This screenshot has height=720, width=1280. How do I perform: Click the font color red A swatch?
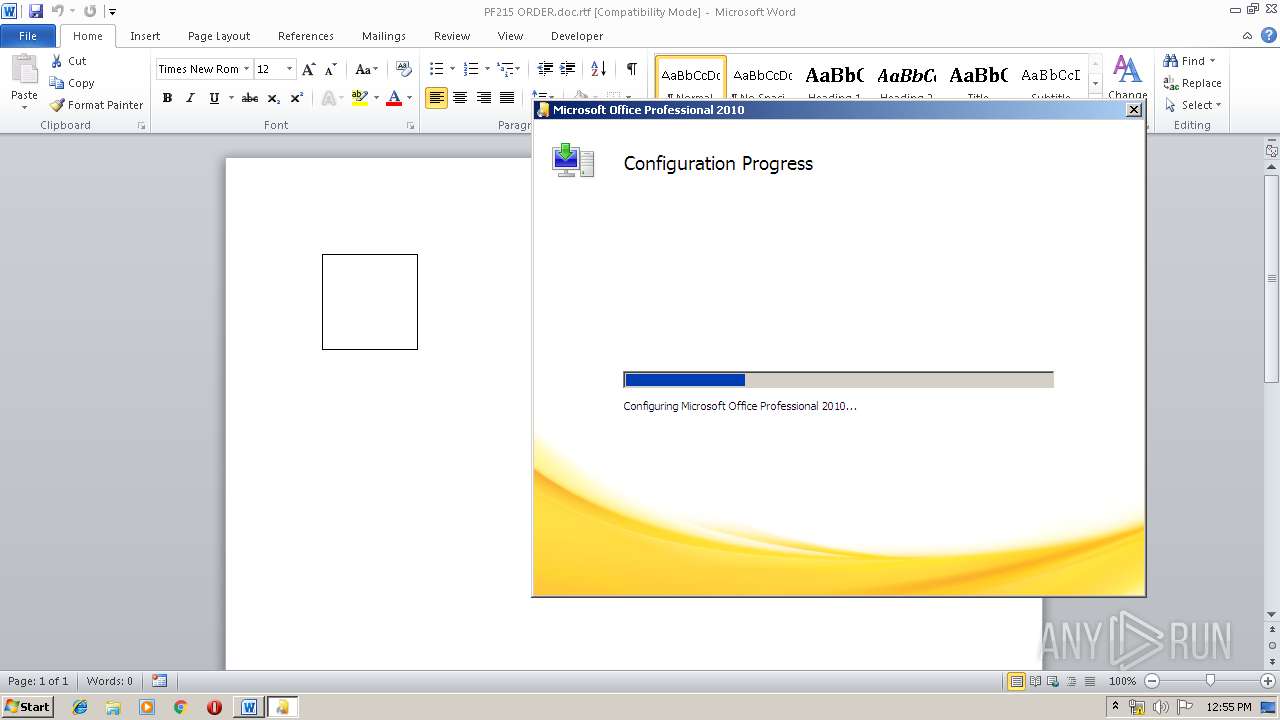pyautogui.click(x=394, y=98)
